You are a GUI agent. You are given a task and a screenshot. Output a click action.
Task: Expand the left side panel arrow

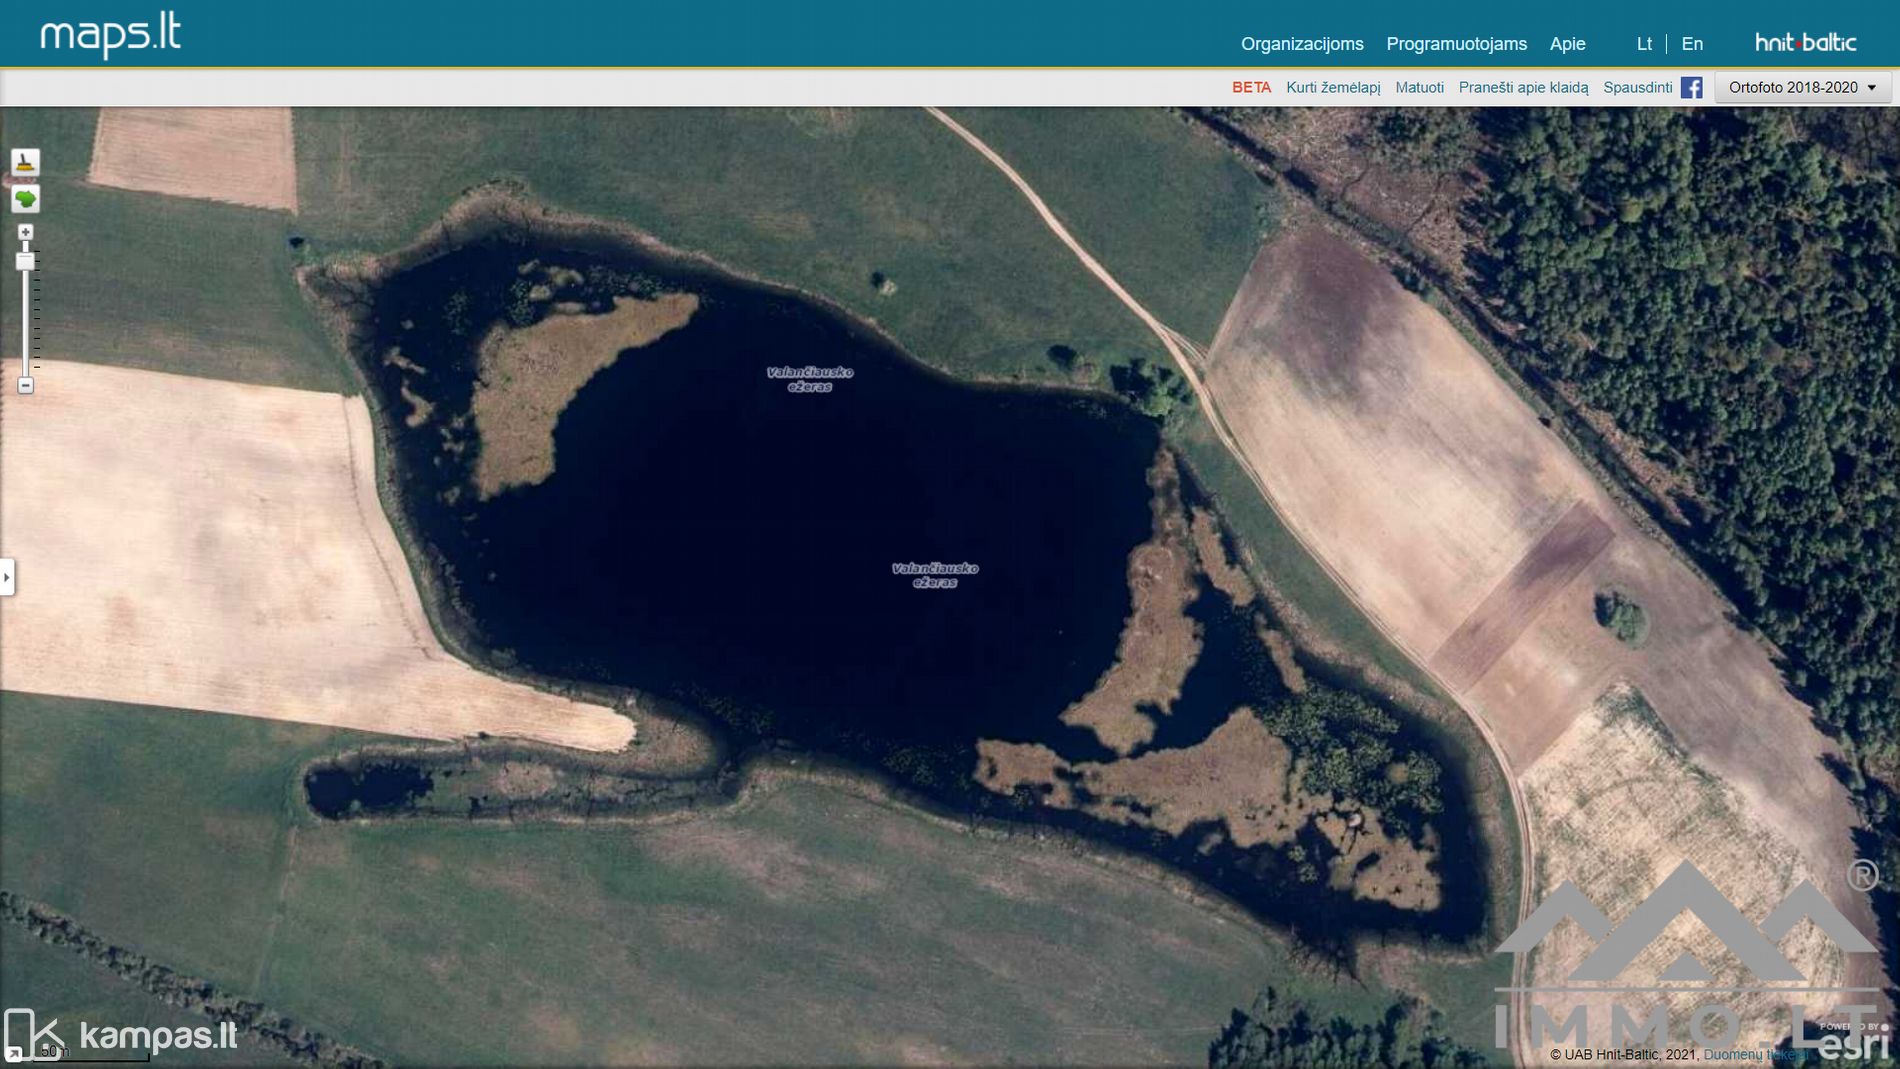point(7,577)
